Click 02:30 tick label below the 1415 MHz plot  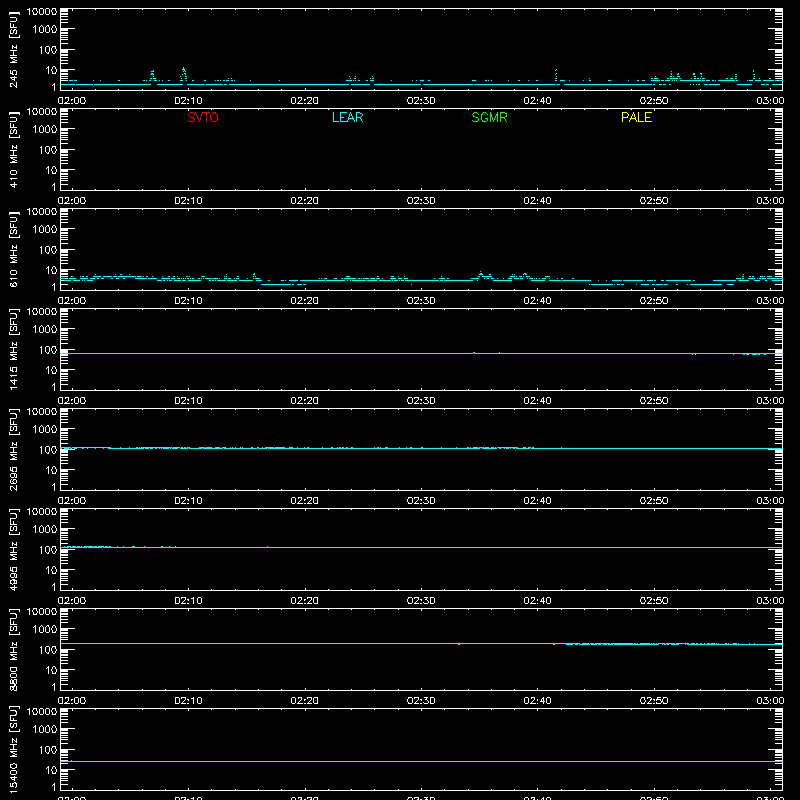[421, 401]
